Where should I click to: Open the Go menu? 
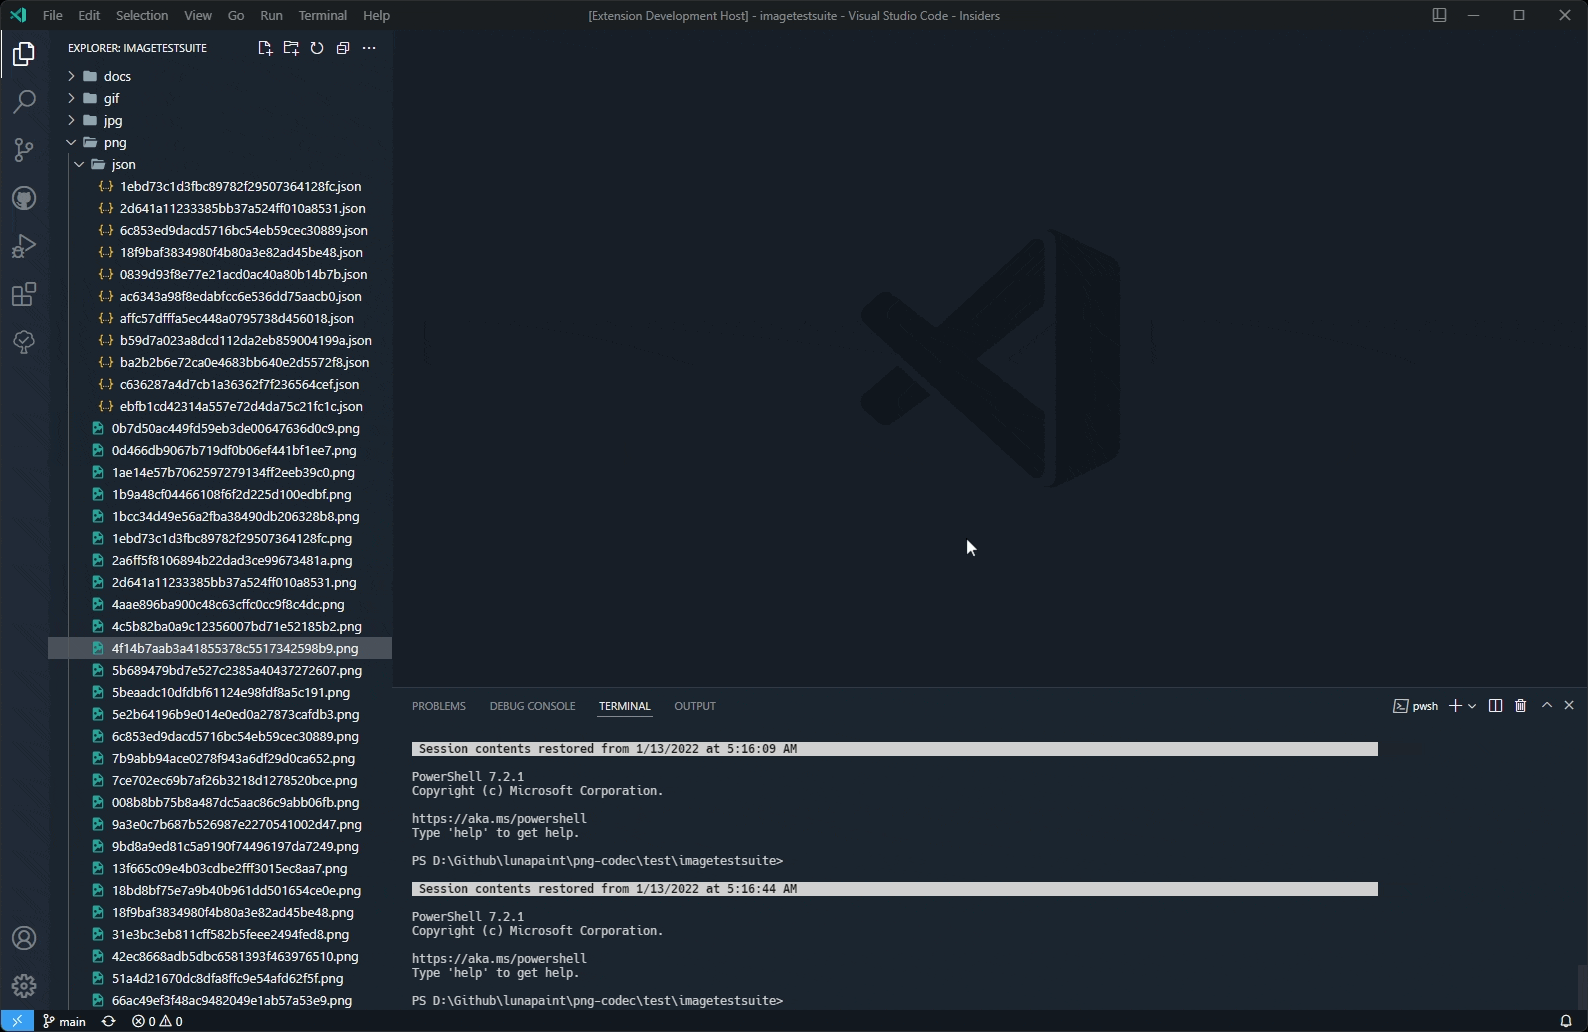236,15
